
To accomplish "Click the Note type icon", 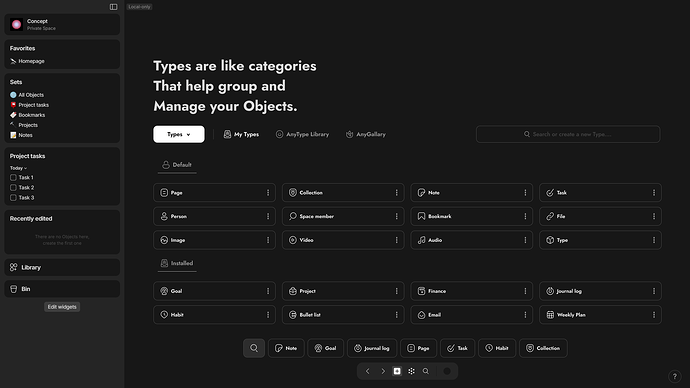I will tap(422, 193).
